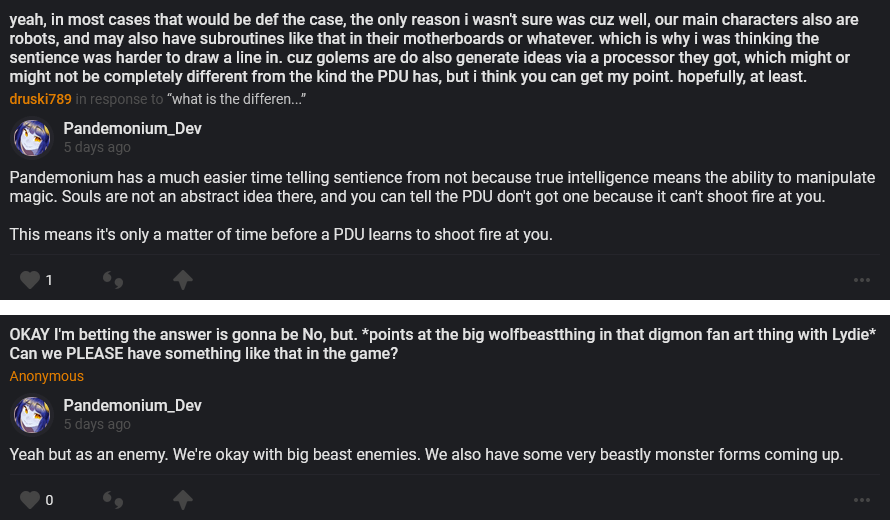Viewport: 890px width, 520px height.
Task: Click the Anonymous asker label
Action: (x=47, y=376)
